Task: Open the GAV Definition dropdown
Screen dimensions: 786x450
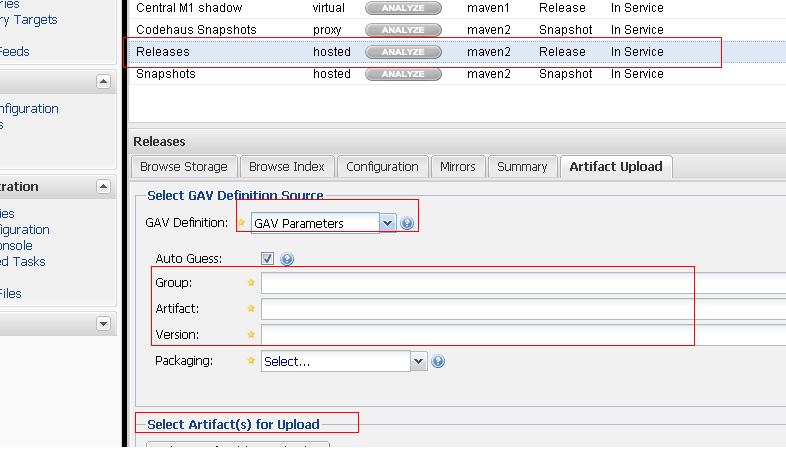Action: [387, 223]
